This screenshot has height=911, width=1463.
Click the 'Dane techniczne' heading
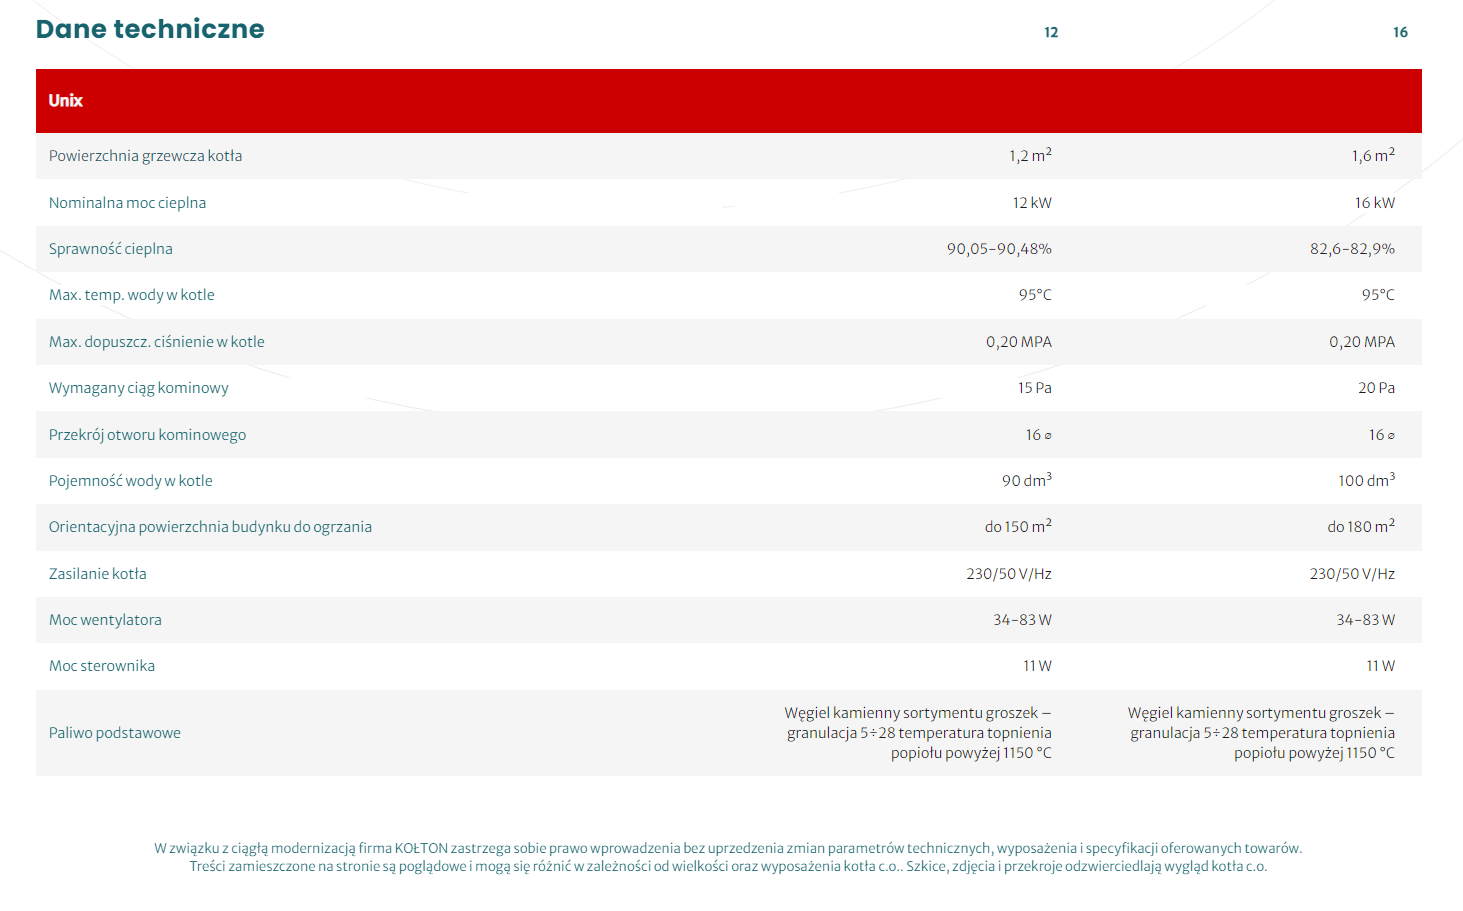150,29
